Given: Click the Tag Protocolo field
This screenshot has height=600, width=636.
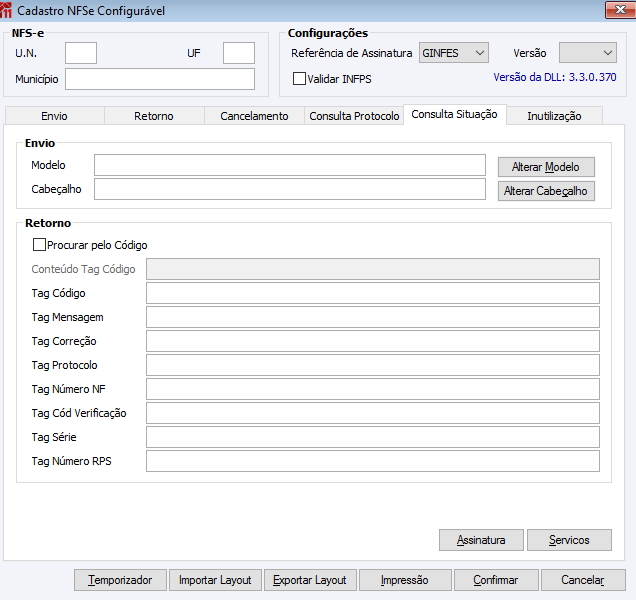Looking at the screenshot, I should coord(373,365).
